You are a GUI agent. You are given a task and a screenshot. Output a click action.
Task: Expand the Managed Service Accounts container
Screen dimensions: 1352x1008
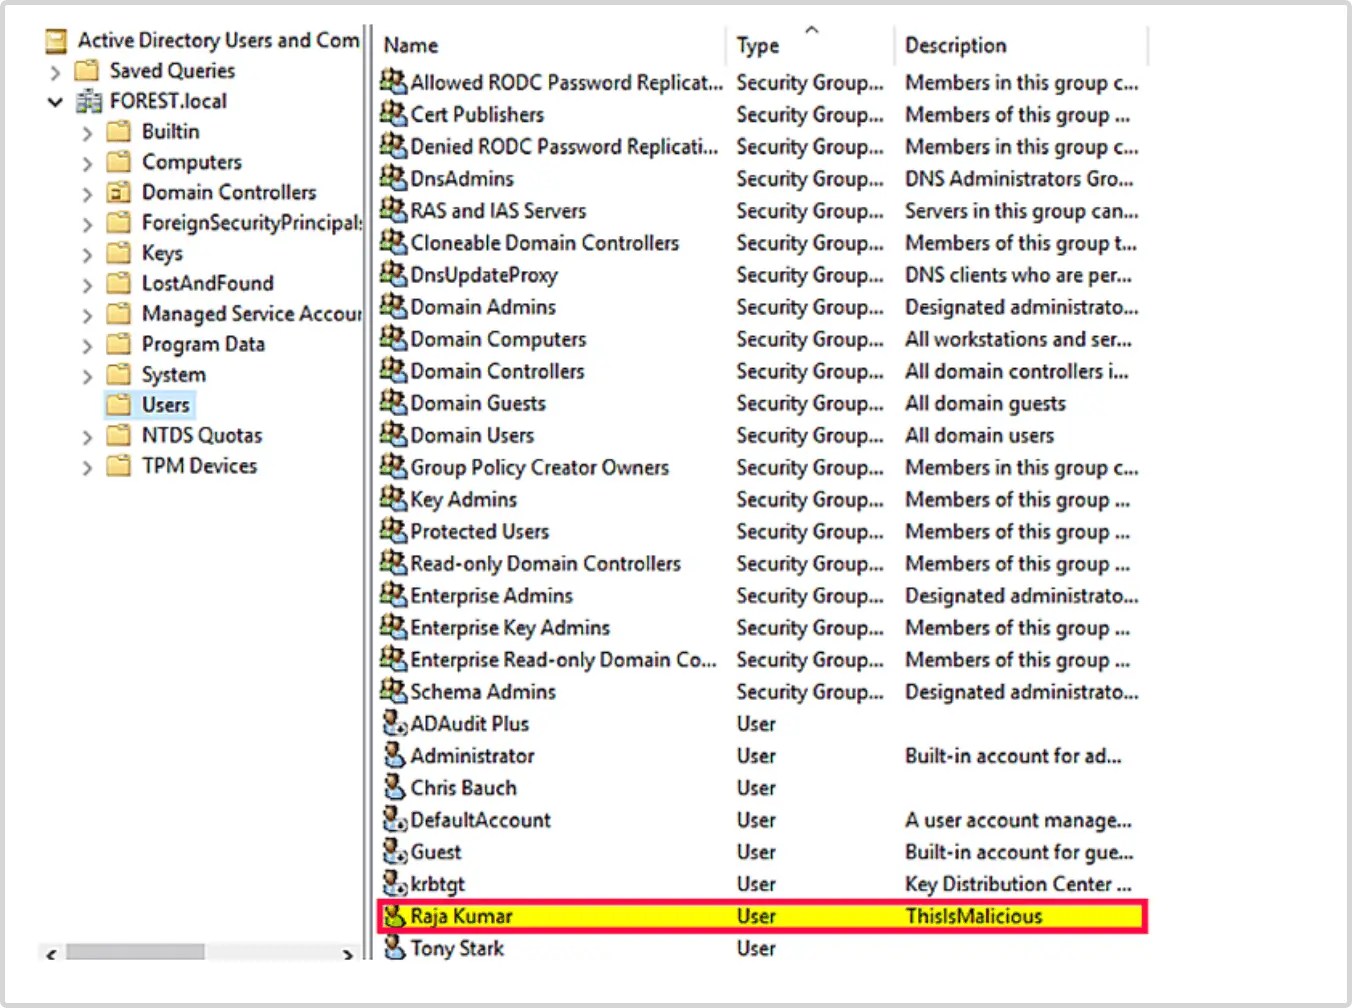[87, 316]
